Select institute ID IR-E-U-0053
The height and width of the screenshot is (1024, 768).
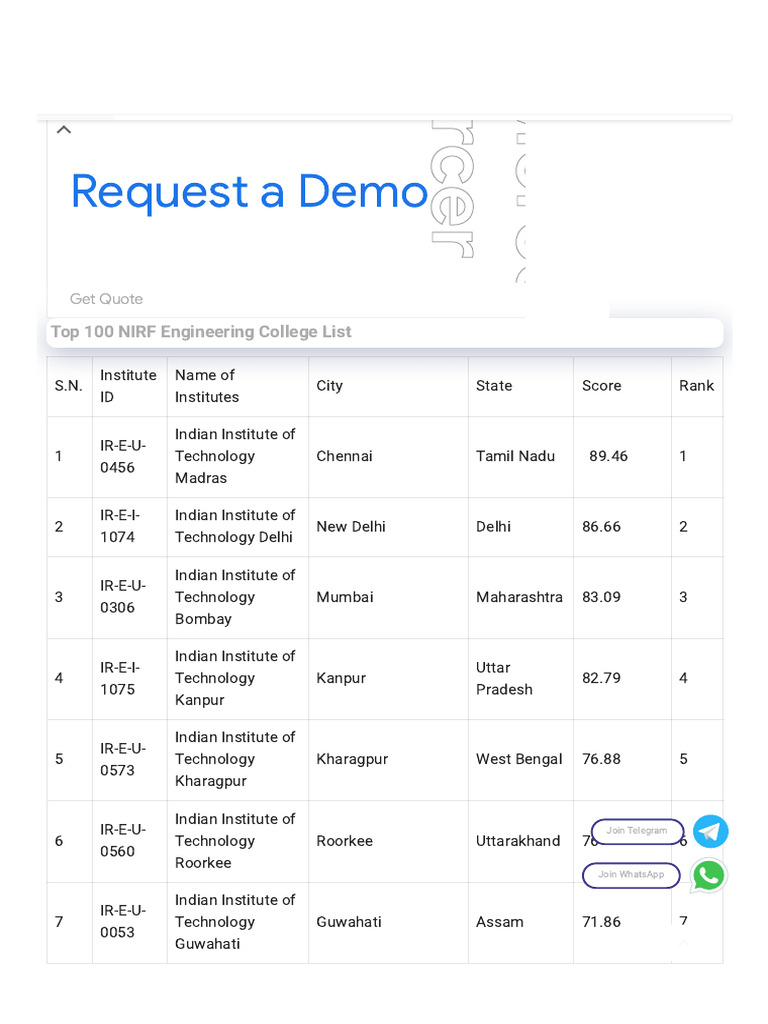(x=123, y=921)
